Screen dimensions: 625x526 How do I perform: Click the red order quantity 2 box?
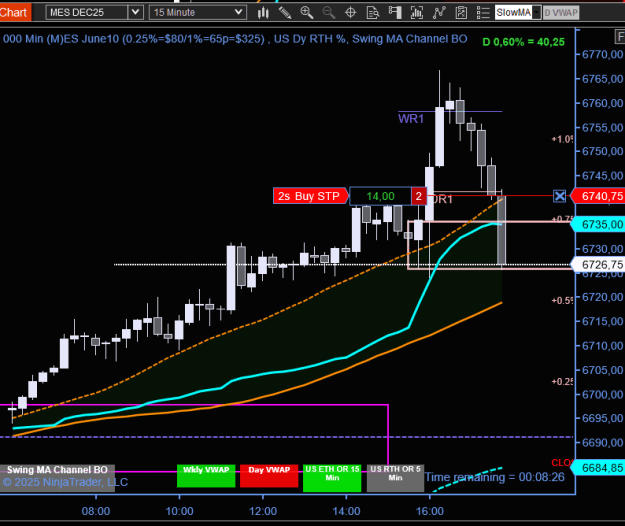point(419,196)
